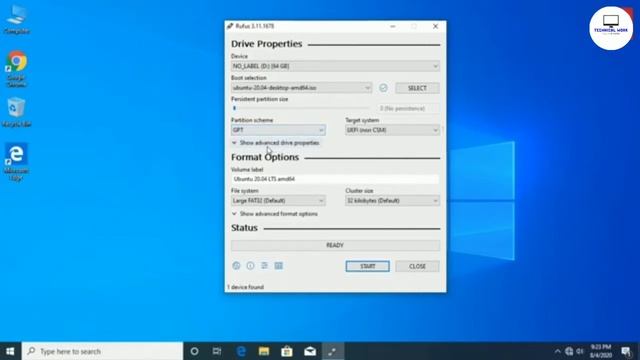Viewport: 640px width, 360px height.
Task: Open the Device dropdown
Action: click(x=335, y=66)
